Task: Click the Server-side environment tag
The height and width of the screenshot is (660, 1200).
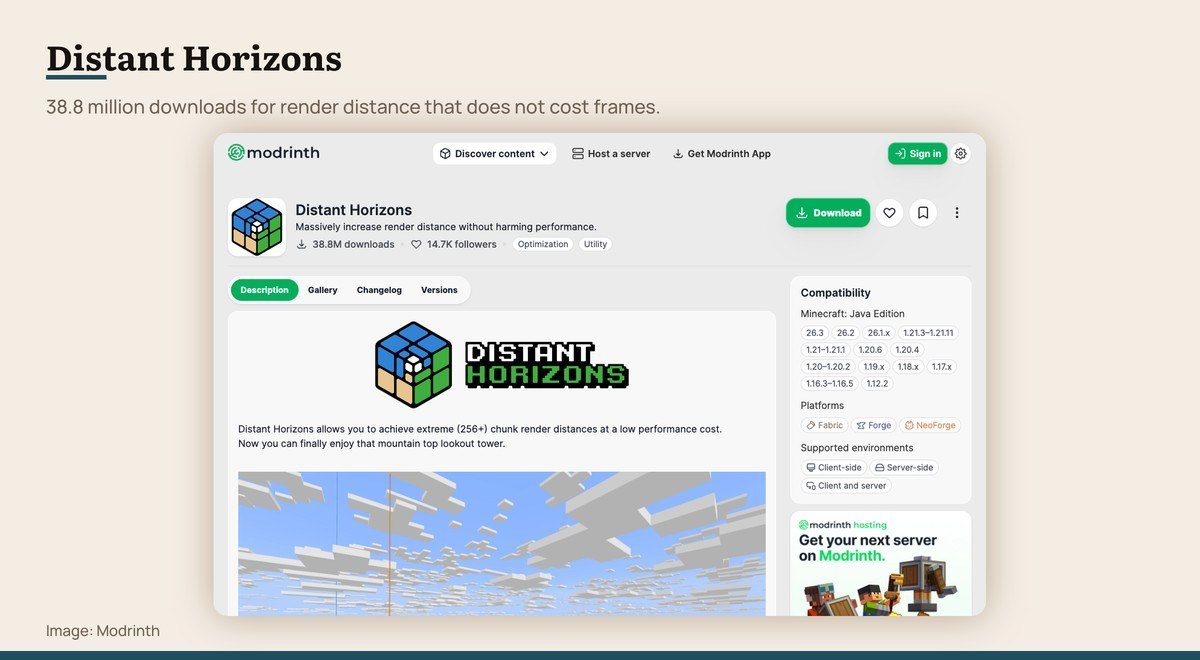Action: (904, 468)
